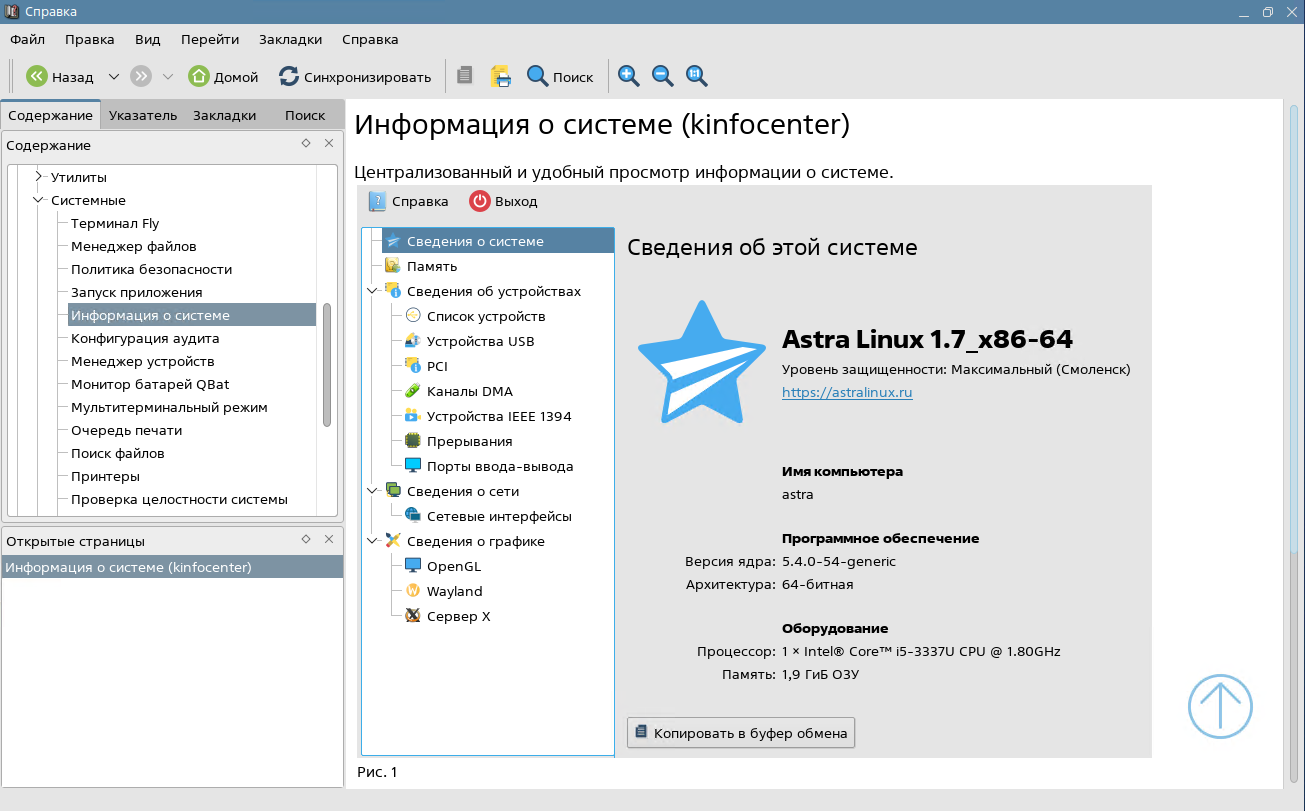Viewport: 1305px width, 811px height.
Task: Select Конфигурация аудита entry
Action: coord(145,338)
